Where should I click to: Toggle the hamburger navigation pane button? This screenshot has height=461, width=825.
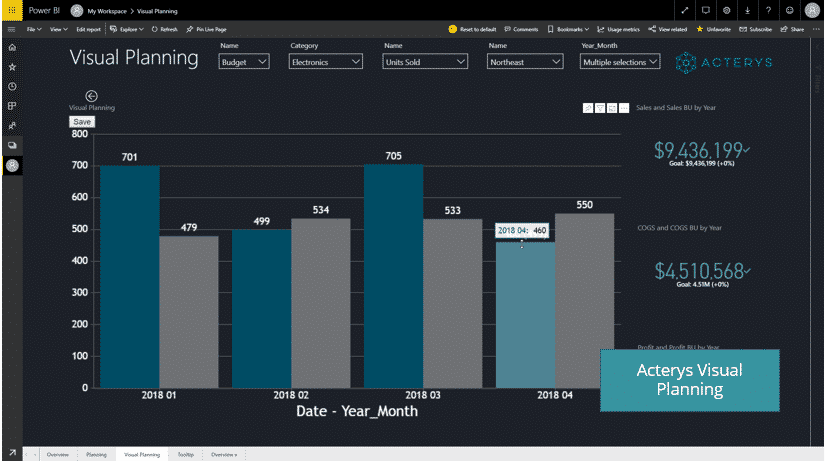click(x=11, y=30)
